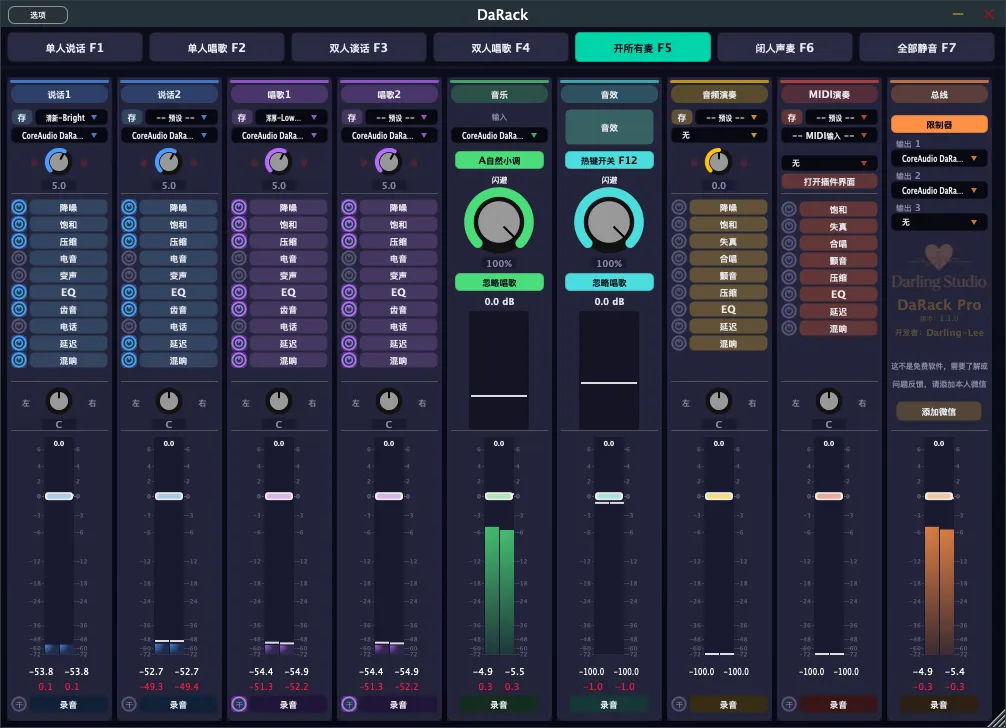The width and height of the screenshot is (1006, 728).
Task: Click round icon beside MIDI演奏 录音 button
Action: click(789, 704)
